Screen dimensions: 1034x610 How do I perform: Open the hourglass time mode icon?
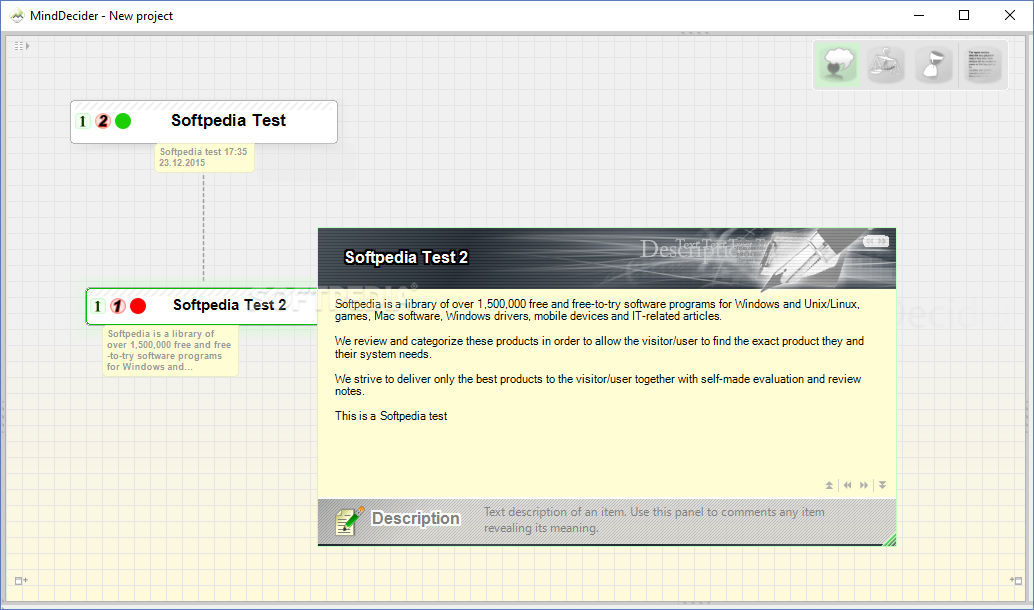click(x=933, y=65)
